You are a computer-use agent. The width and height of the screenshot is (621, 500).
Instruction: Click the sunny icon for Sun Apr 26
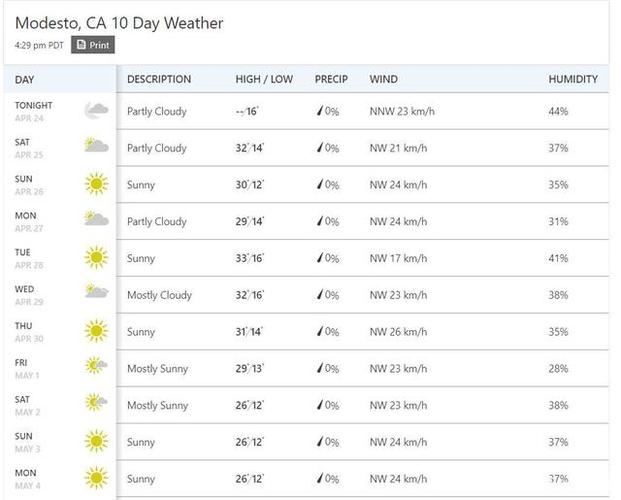pyautogui.click(x=96, y=184)
